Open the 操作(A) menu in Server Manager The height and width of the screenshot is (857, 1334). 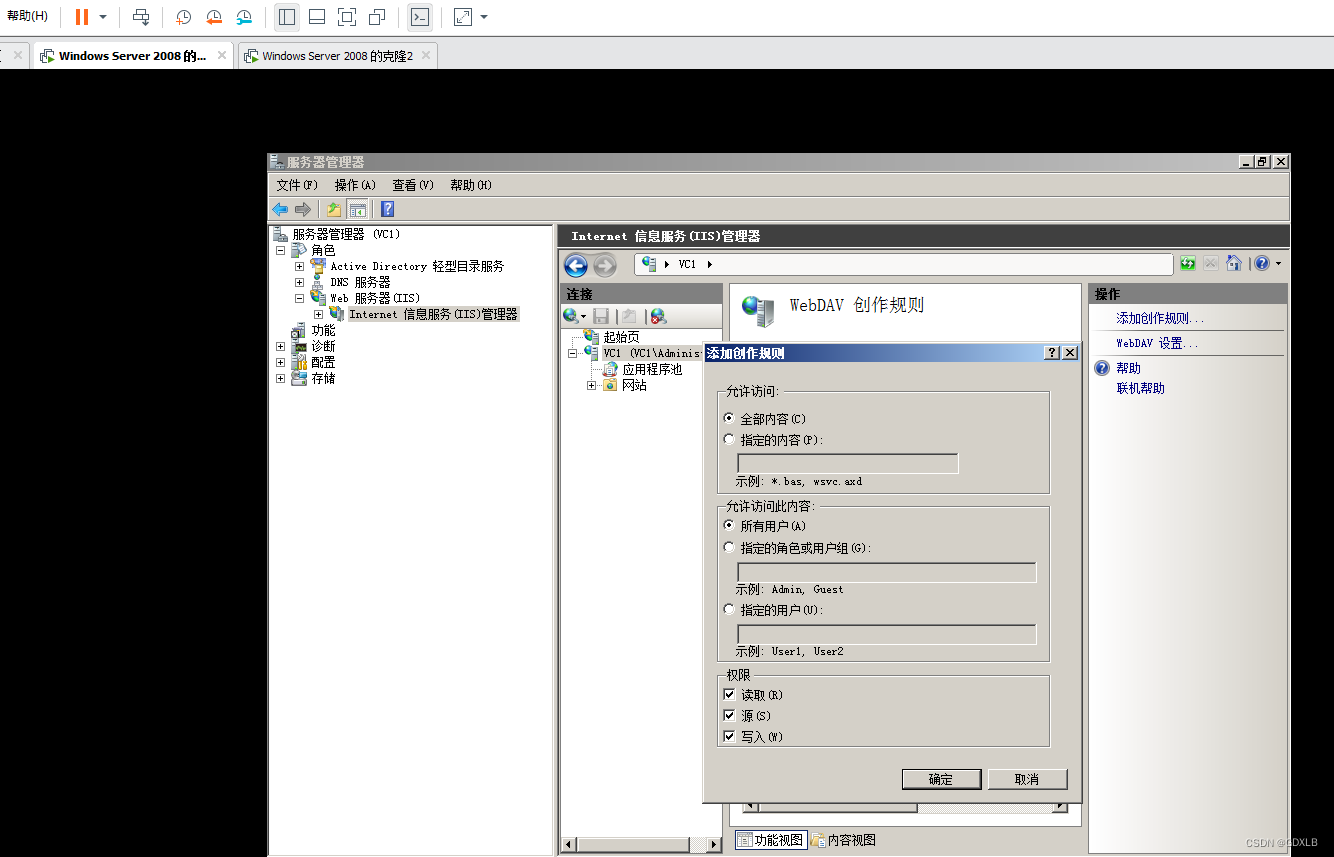[x=355, y=185]
